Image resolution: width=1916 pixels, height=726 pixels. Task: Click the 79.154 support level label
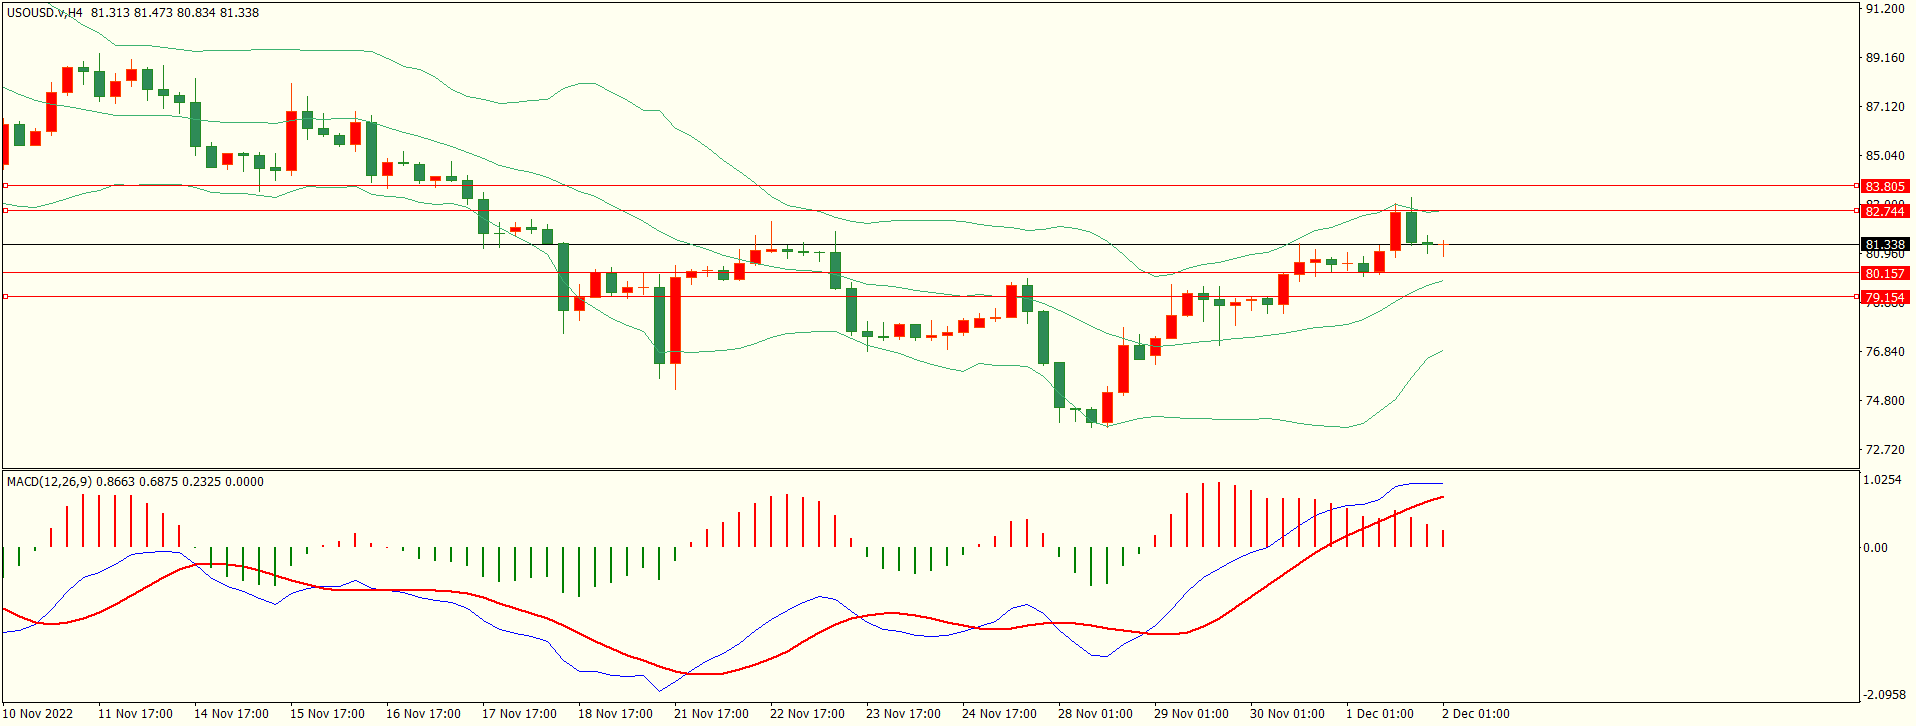click(x=1884, y=297)
